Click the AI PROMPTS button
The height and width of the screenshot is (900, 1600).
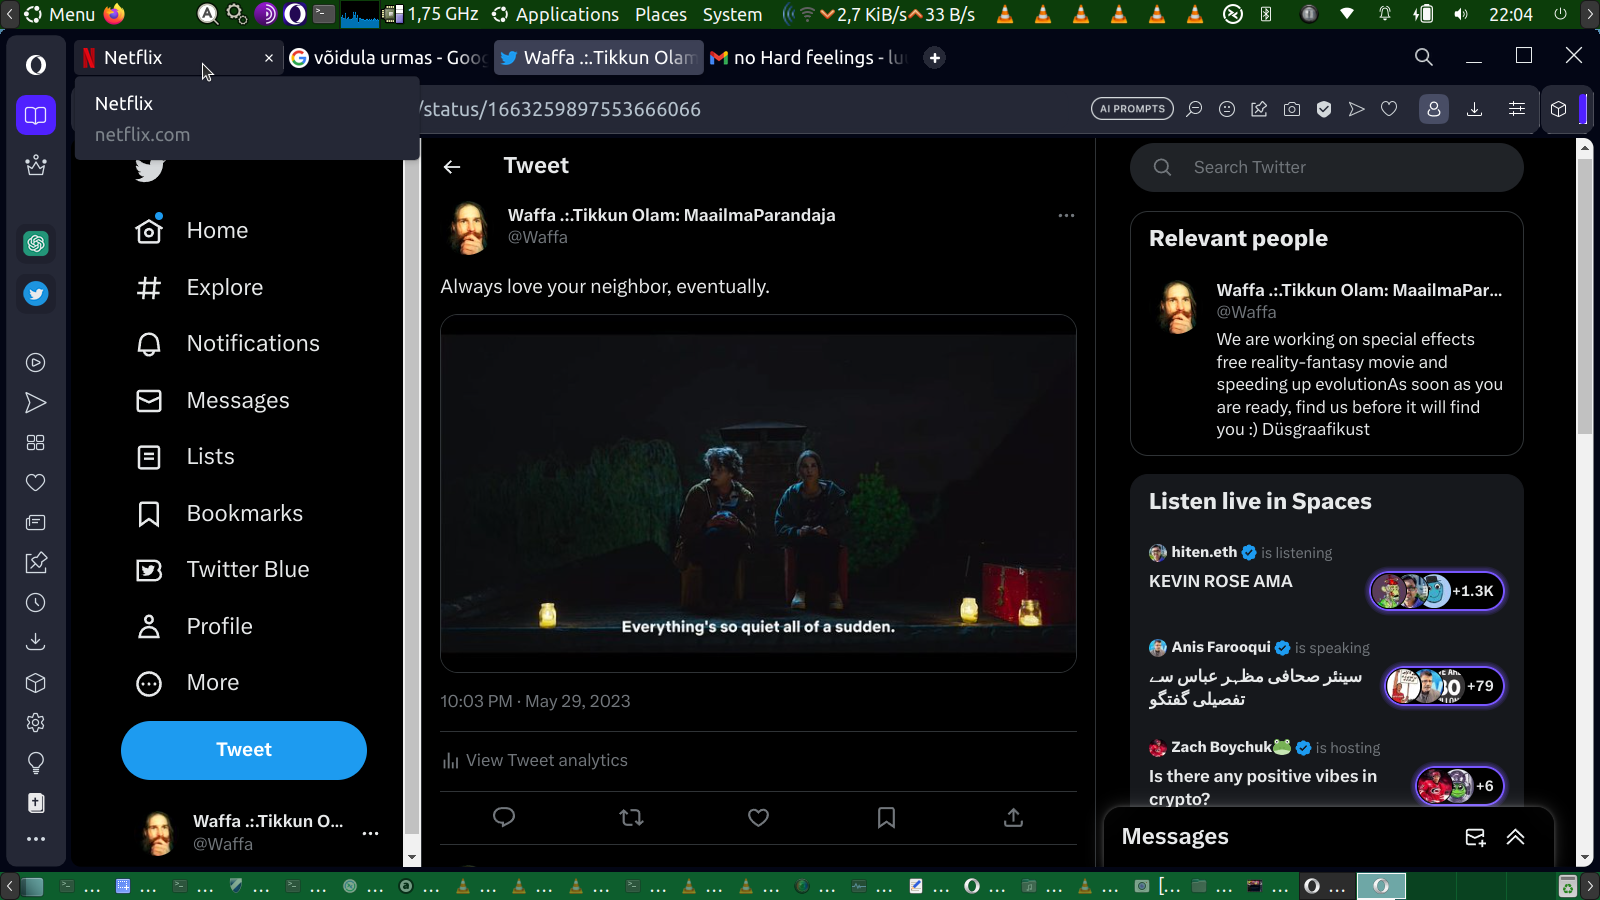pyautogui.click(x=1132, y=109)
